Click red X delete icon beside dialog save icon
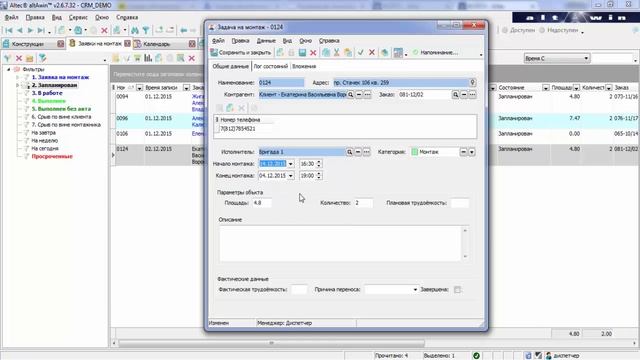The height and width of the screenshot is (360, 640). [x=313, y=53]
